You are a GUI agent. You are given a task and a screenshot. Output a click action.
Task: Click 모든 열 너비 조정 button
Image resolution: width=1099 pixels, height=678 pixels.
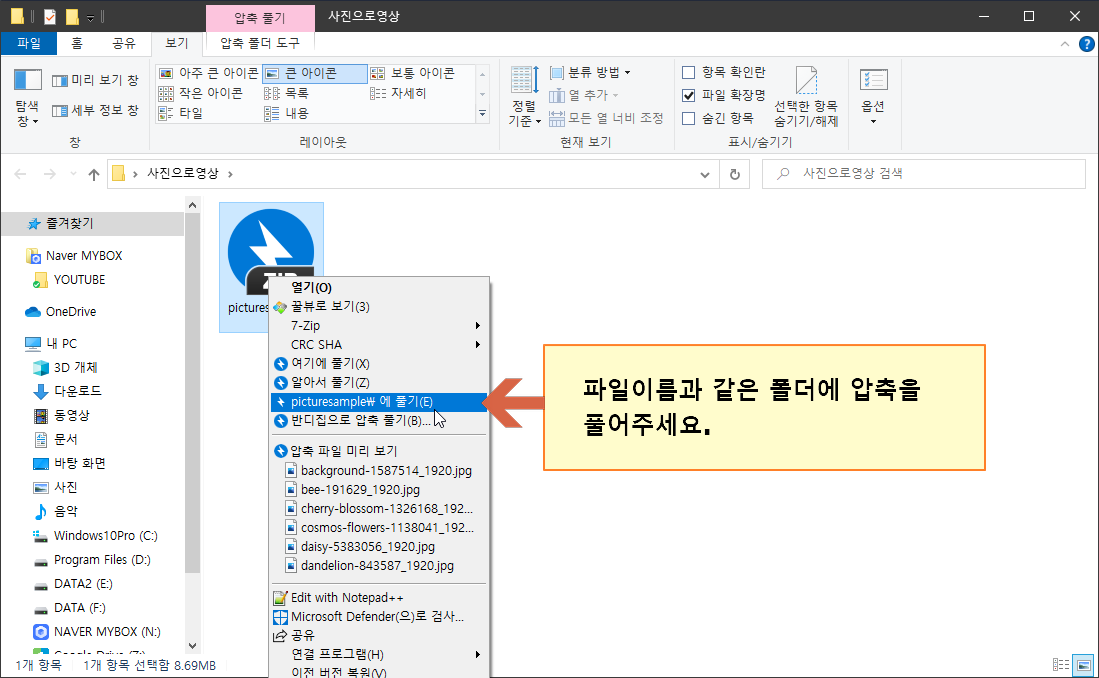tap(606, 118)
